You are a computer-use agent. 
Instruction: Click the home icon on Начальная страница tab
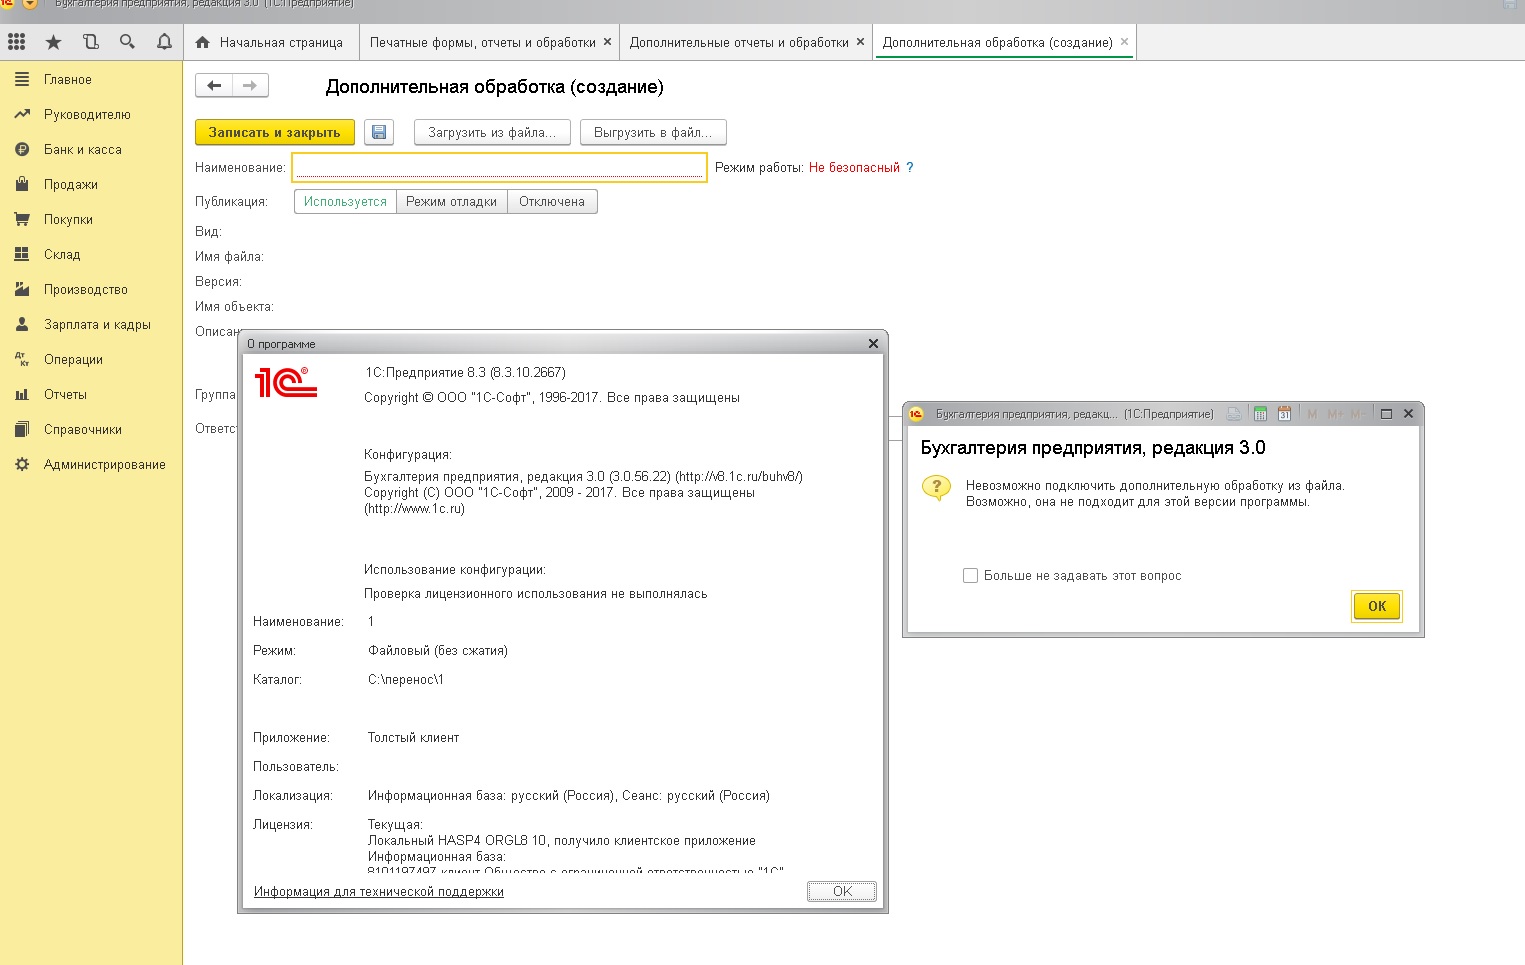203,42
